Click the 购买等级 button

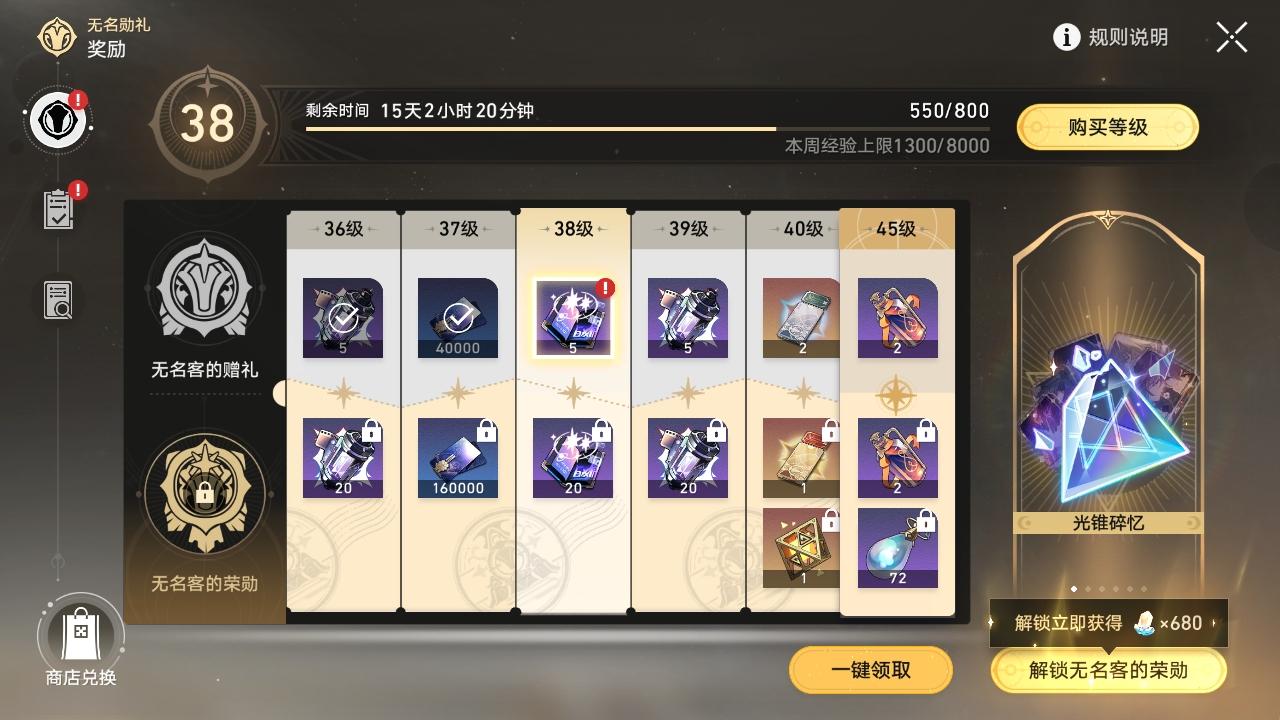(1108, 128)
